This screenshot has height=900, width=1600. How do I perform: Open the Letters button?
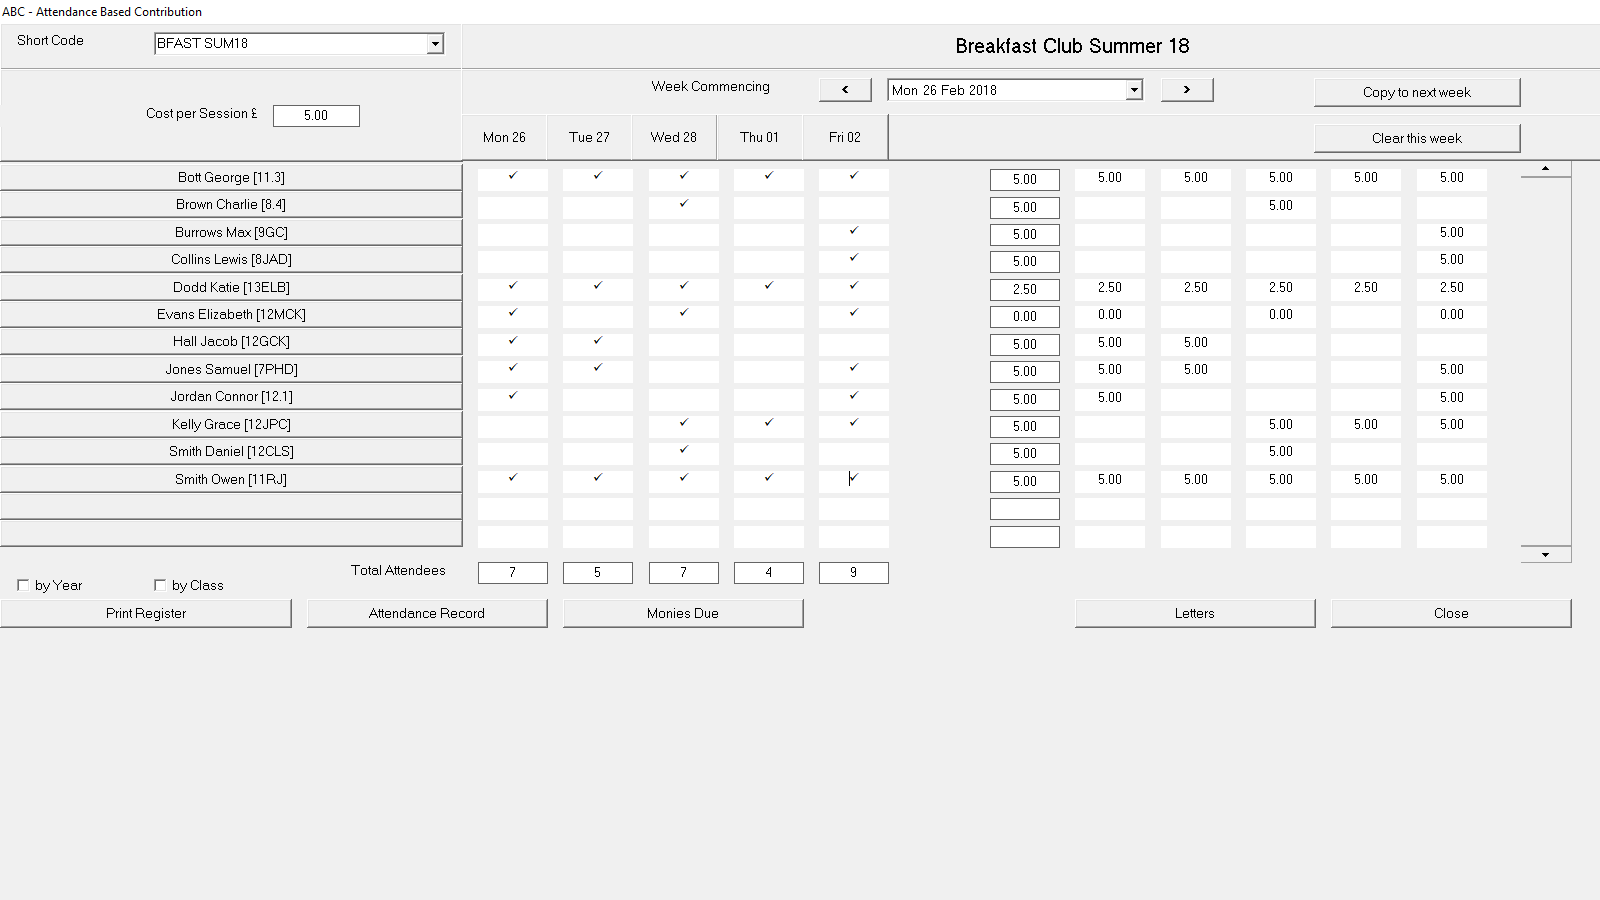(x=1195, y=613)
